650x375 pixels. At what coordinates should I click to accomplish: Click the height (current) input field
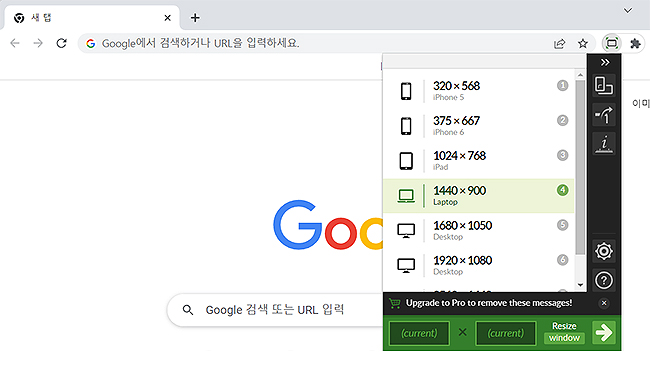point(506,333)
